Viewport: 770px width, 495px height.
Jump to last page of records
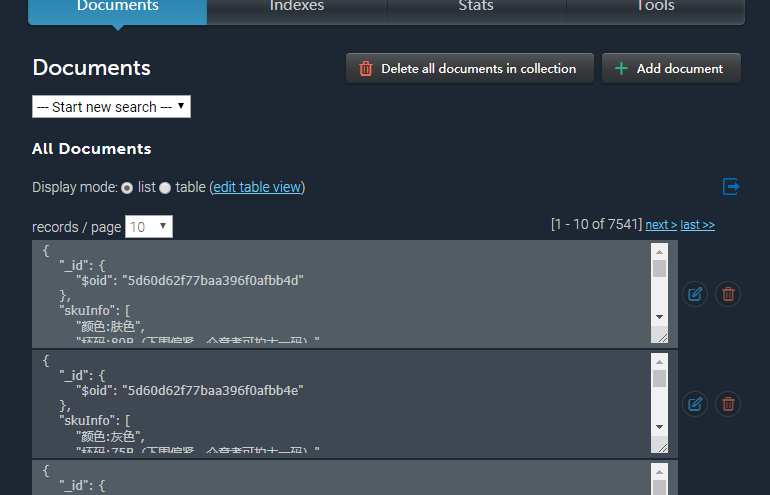pos(697,225)
